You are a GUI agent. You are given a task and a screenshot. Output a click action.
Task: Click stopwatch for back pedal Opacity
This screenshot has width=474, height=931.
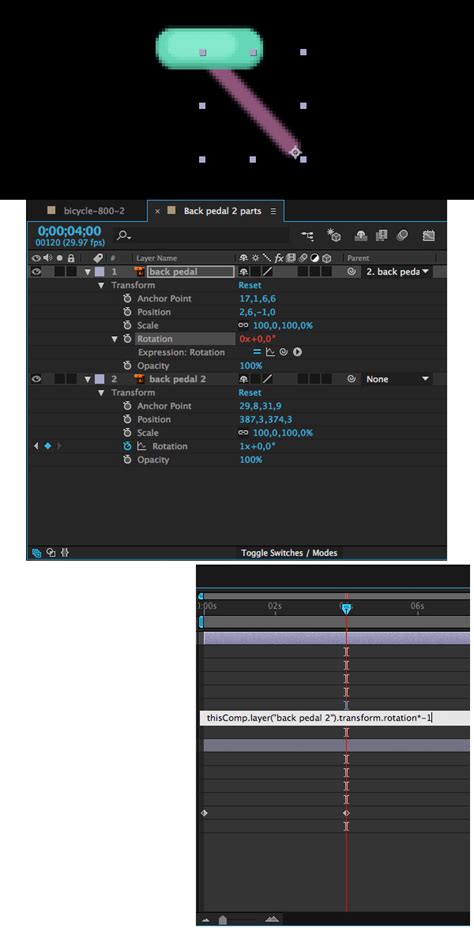coord(127,366)
